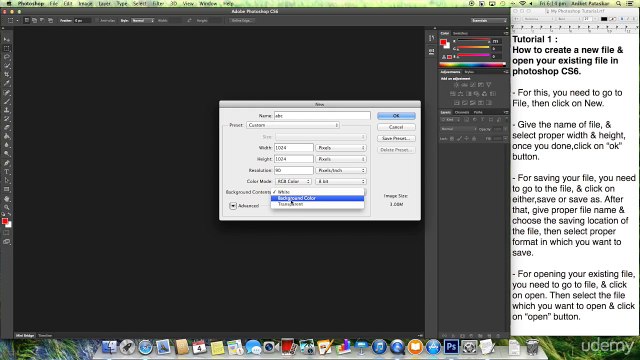
Task: Click the color spectrum ramp in Color panel
Action: click(472, 64)
